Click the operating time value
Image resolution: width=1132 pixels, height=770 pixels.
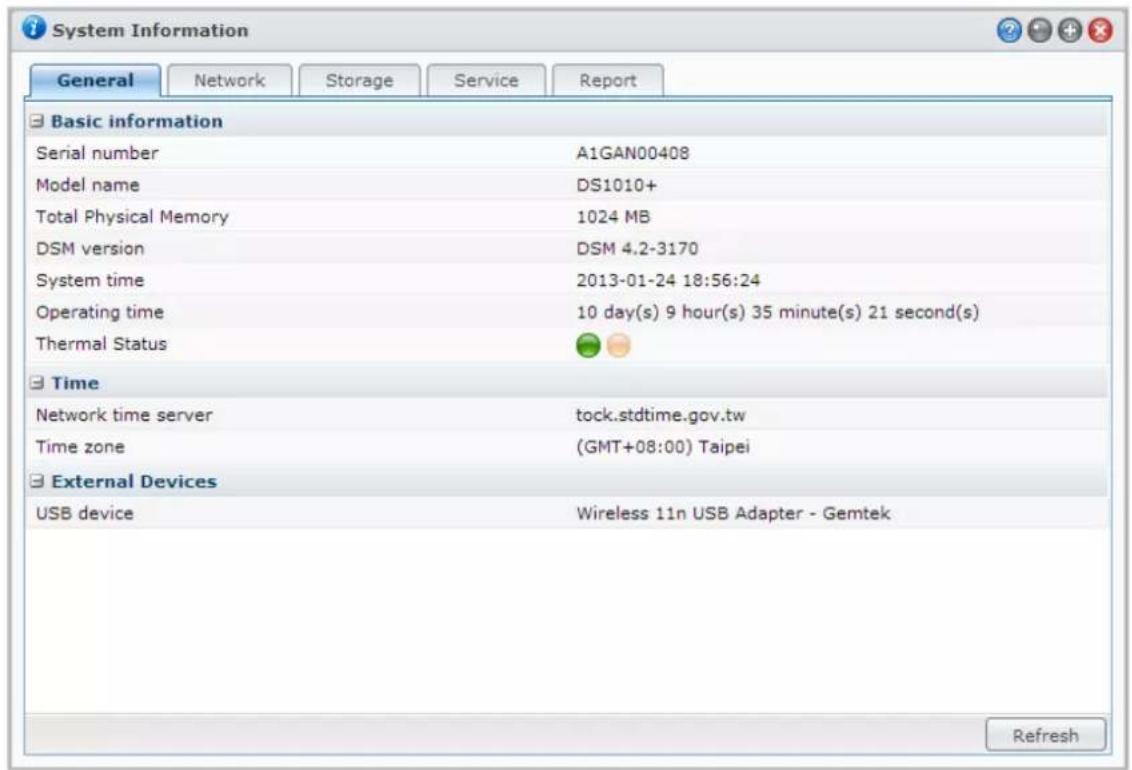pos(778,312)
